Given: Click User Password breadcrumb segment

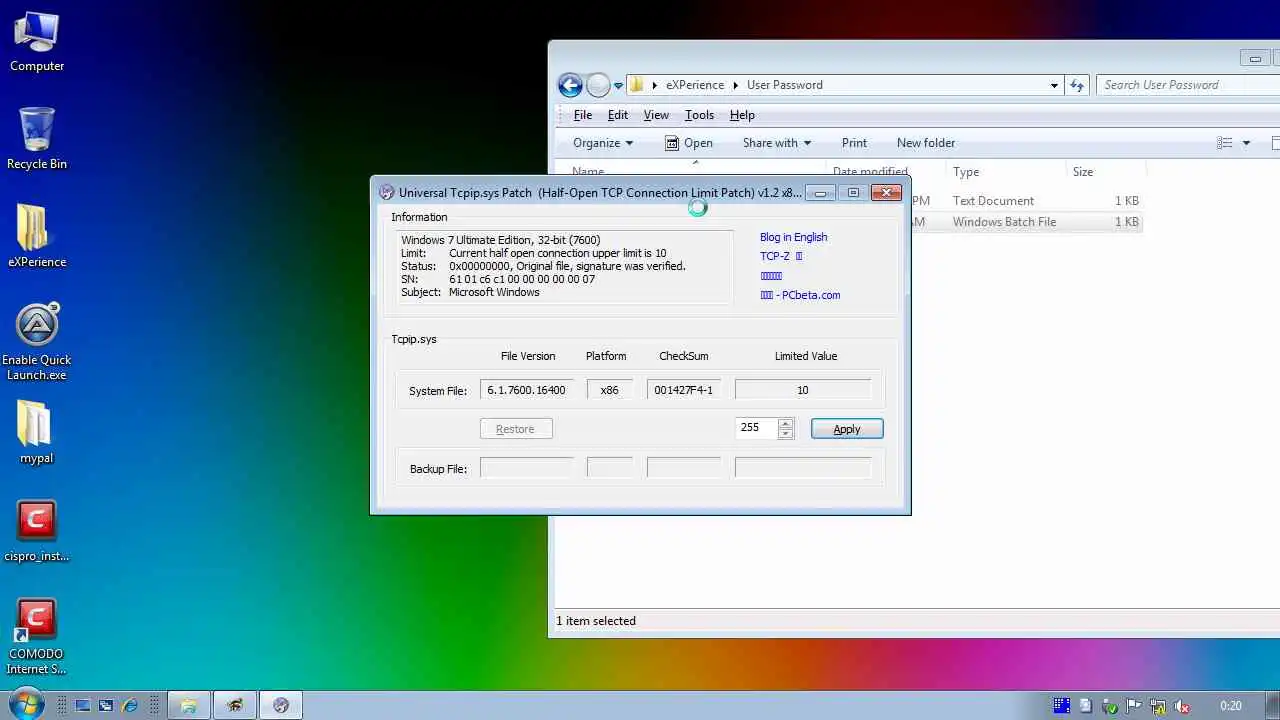Looking at the screenshot, I should click(x=785, y=85).
